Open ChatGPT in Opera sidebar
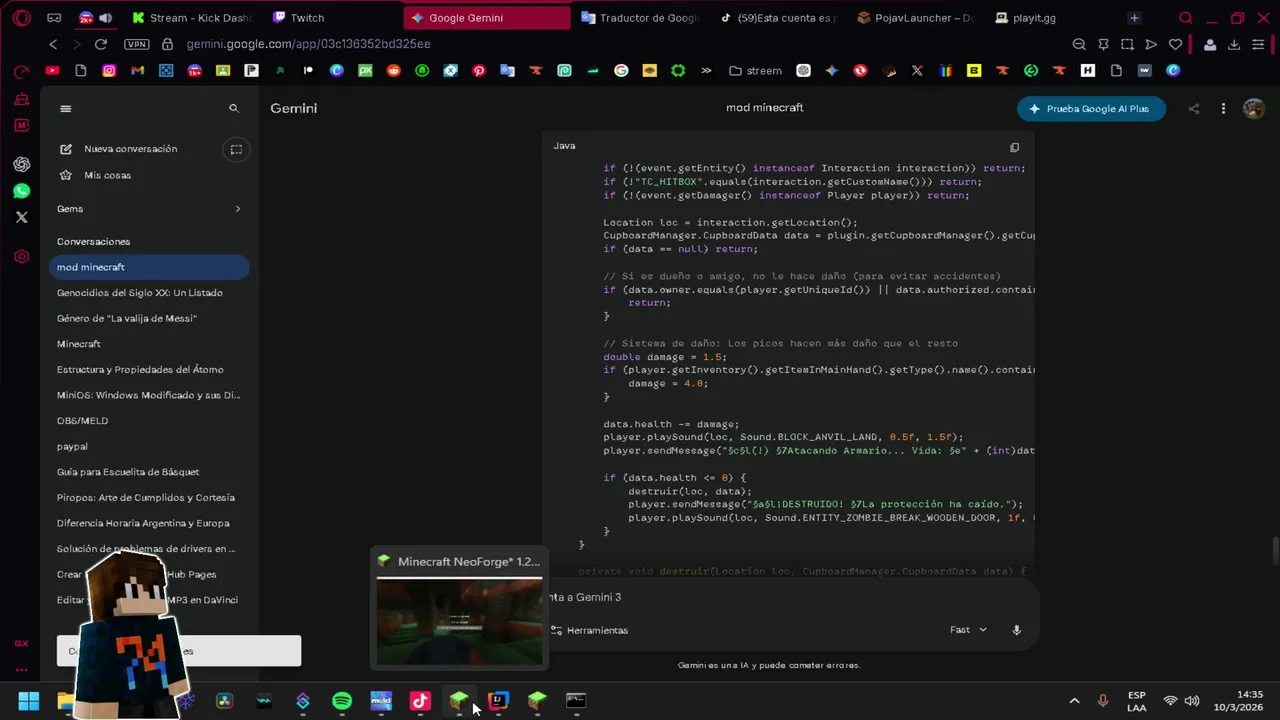Image resolution: width=1280 pixels, height=720 pixels. [21, 164]
